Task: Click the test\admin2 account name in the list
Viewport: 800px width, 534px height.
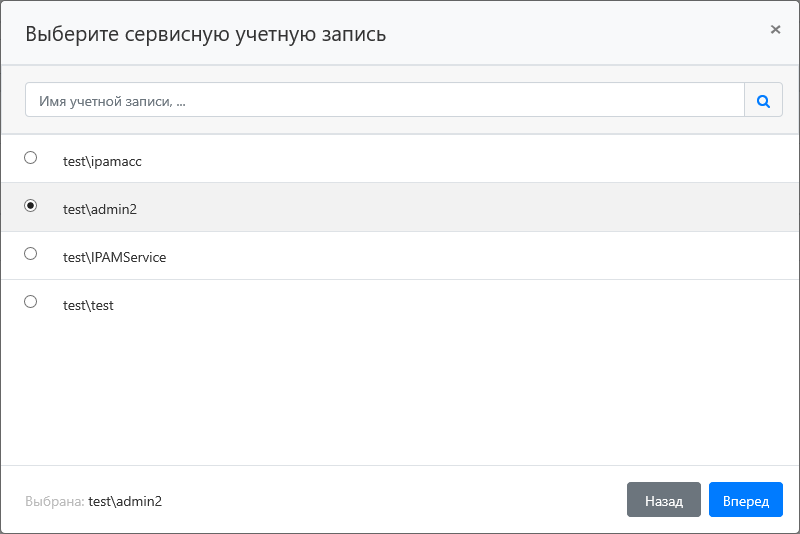Action: [98, 209]
